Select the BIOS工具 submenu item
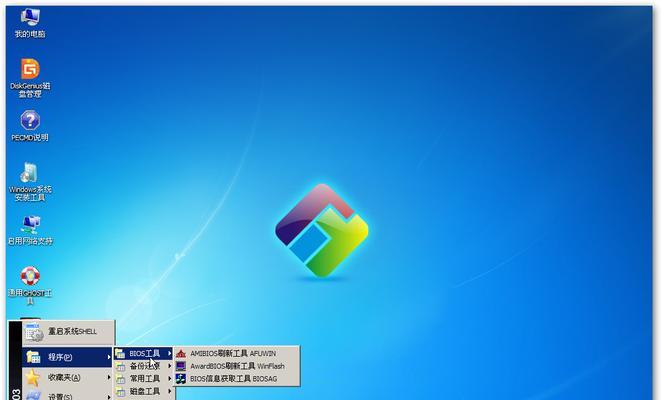Screen dimensions: 662x400 [144, 353]
